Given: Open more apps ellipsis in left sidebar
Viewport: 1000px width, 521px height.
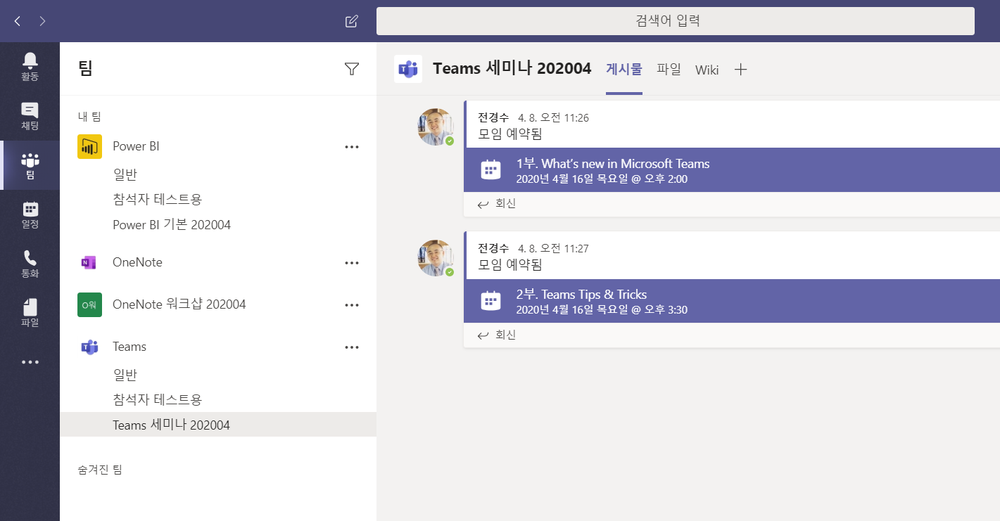Looking at the screenshot, I should click(x=30, y=362).
